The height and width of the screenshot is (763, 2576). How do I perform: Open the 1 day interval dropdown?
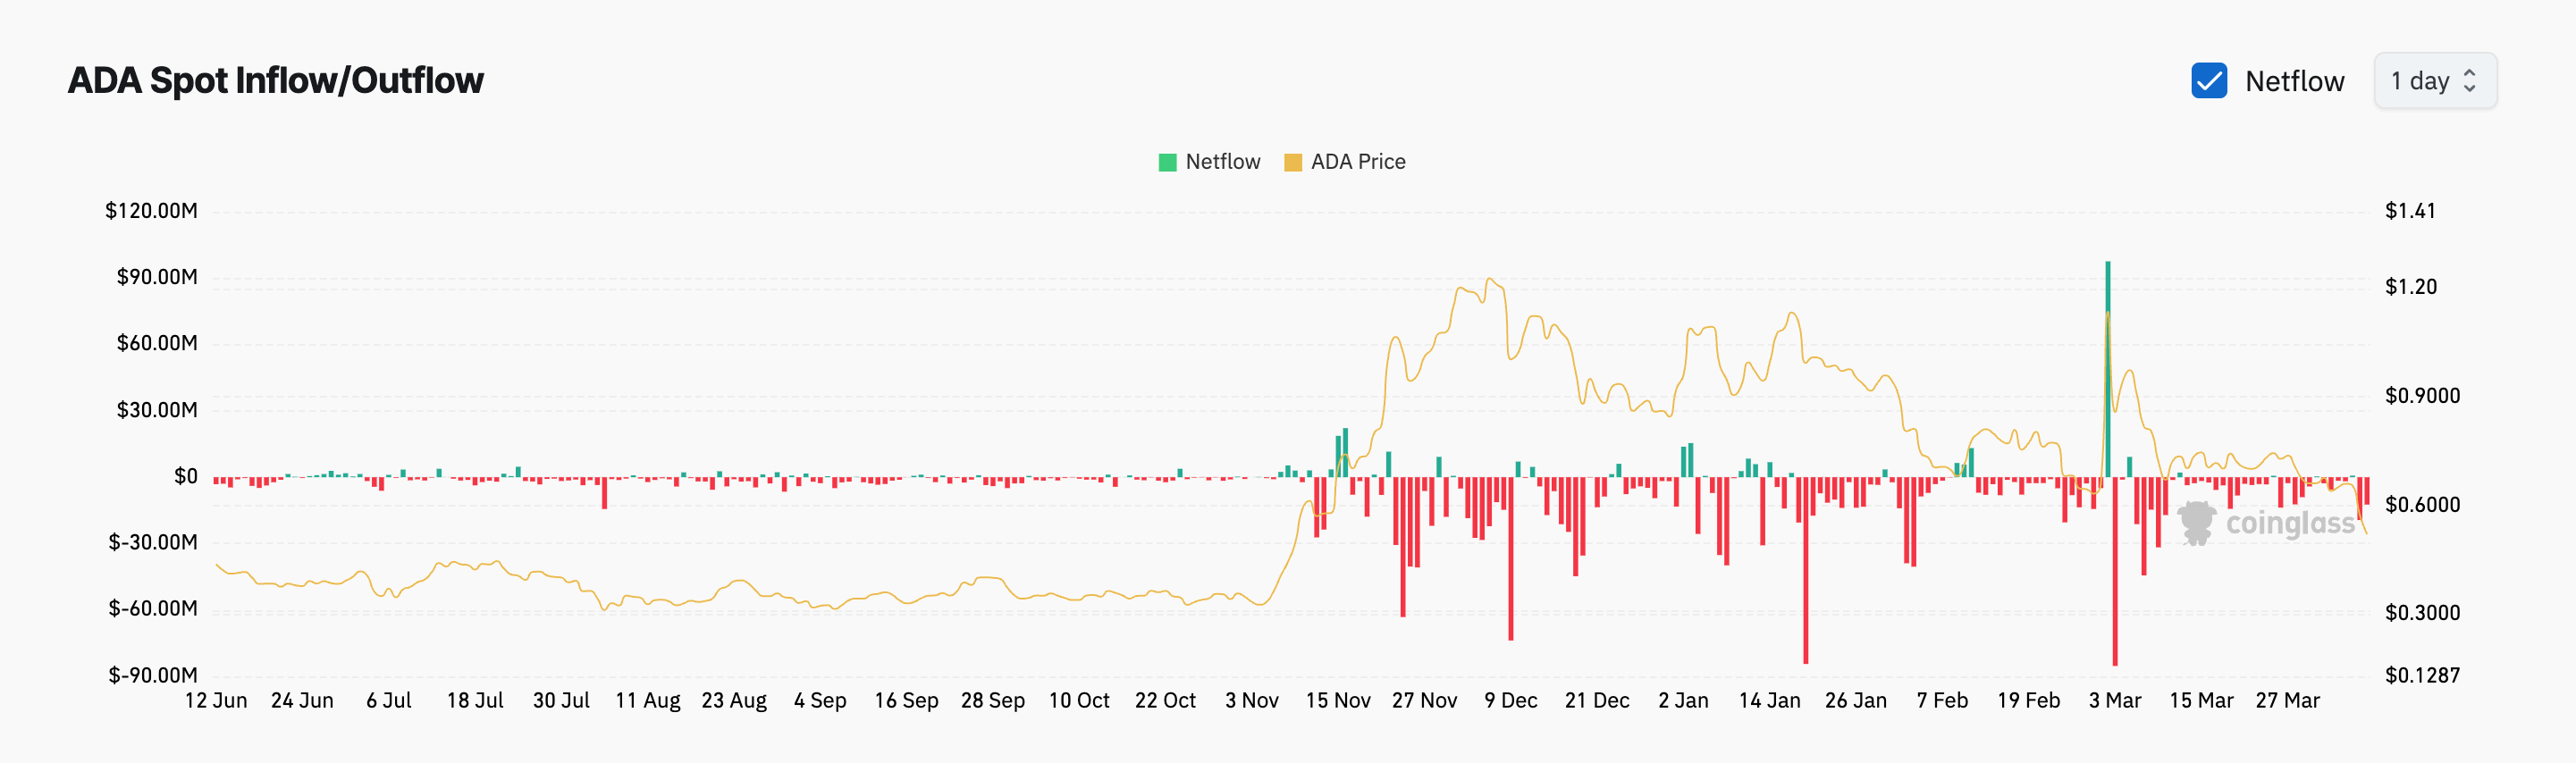pos(2433,81)
